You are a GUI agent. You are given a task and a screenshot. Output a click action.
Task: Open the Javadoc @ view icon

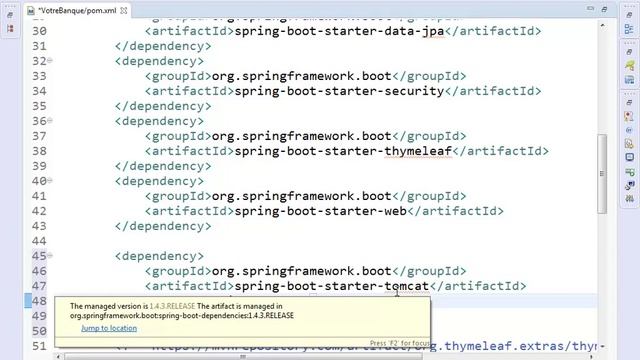click(629, 130)
